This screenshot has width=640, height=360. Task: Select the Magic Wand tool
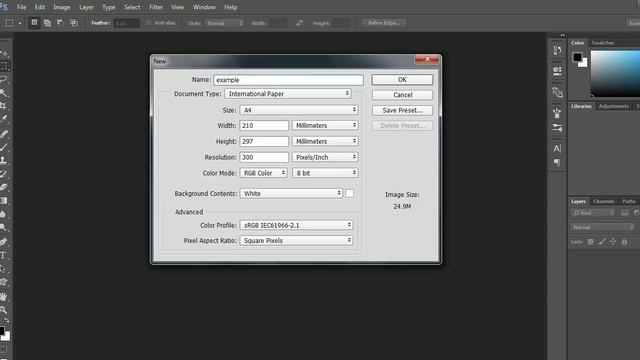click(4, 93)
